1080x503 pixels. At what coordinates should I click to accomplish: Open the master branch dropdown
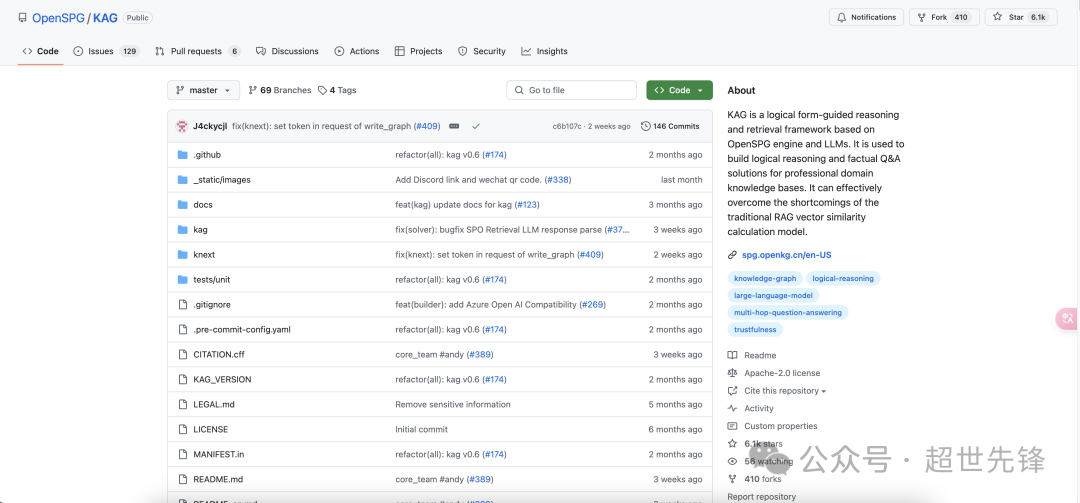point(203,90)
